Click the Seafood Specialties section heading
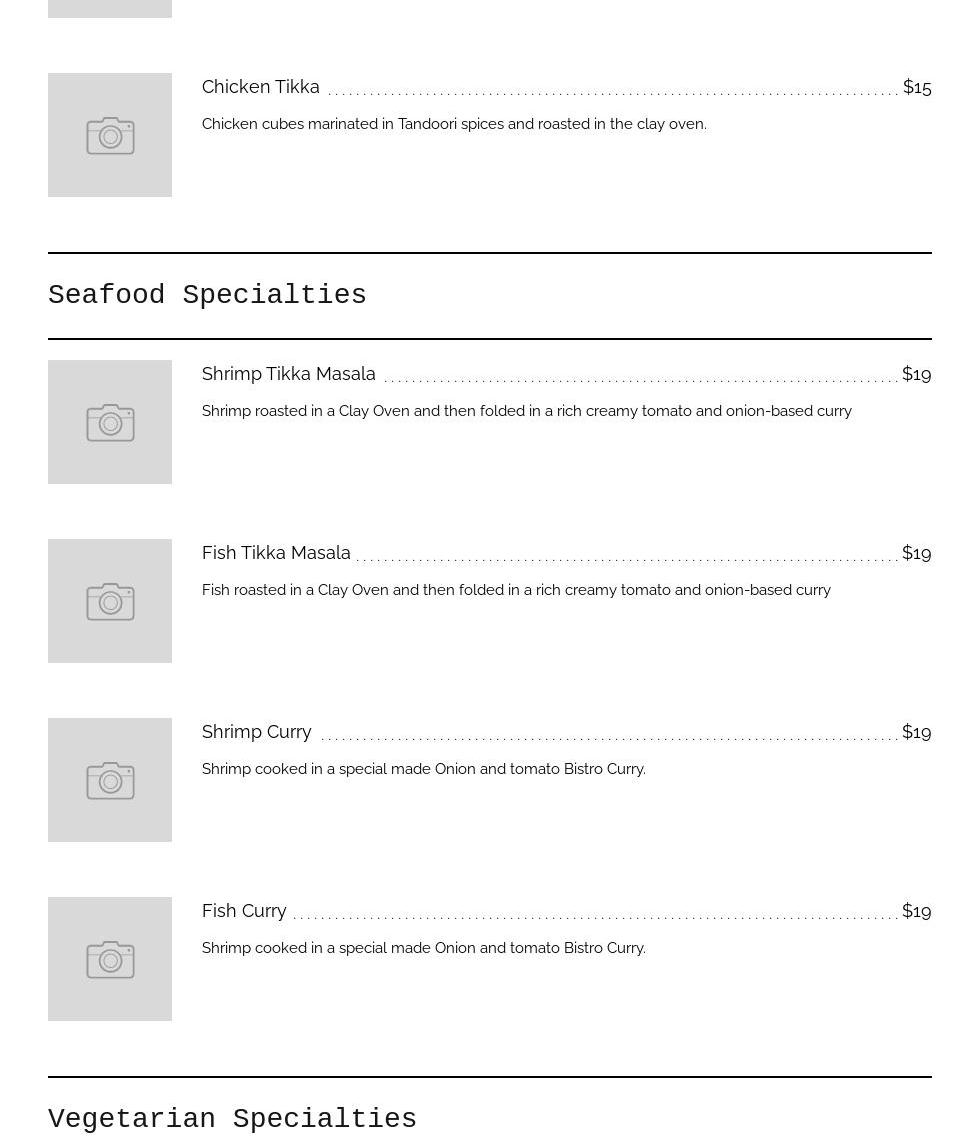 coord(207,295)
